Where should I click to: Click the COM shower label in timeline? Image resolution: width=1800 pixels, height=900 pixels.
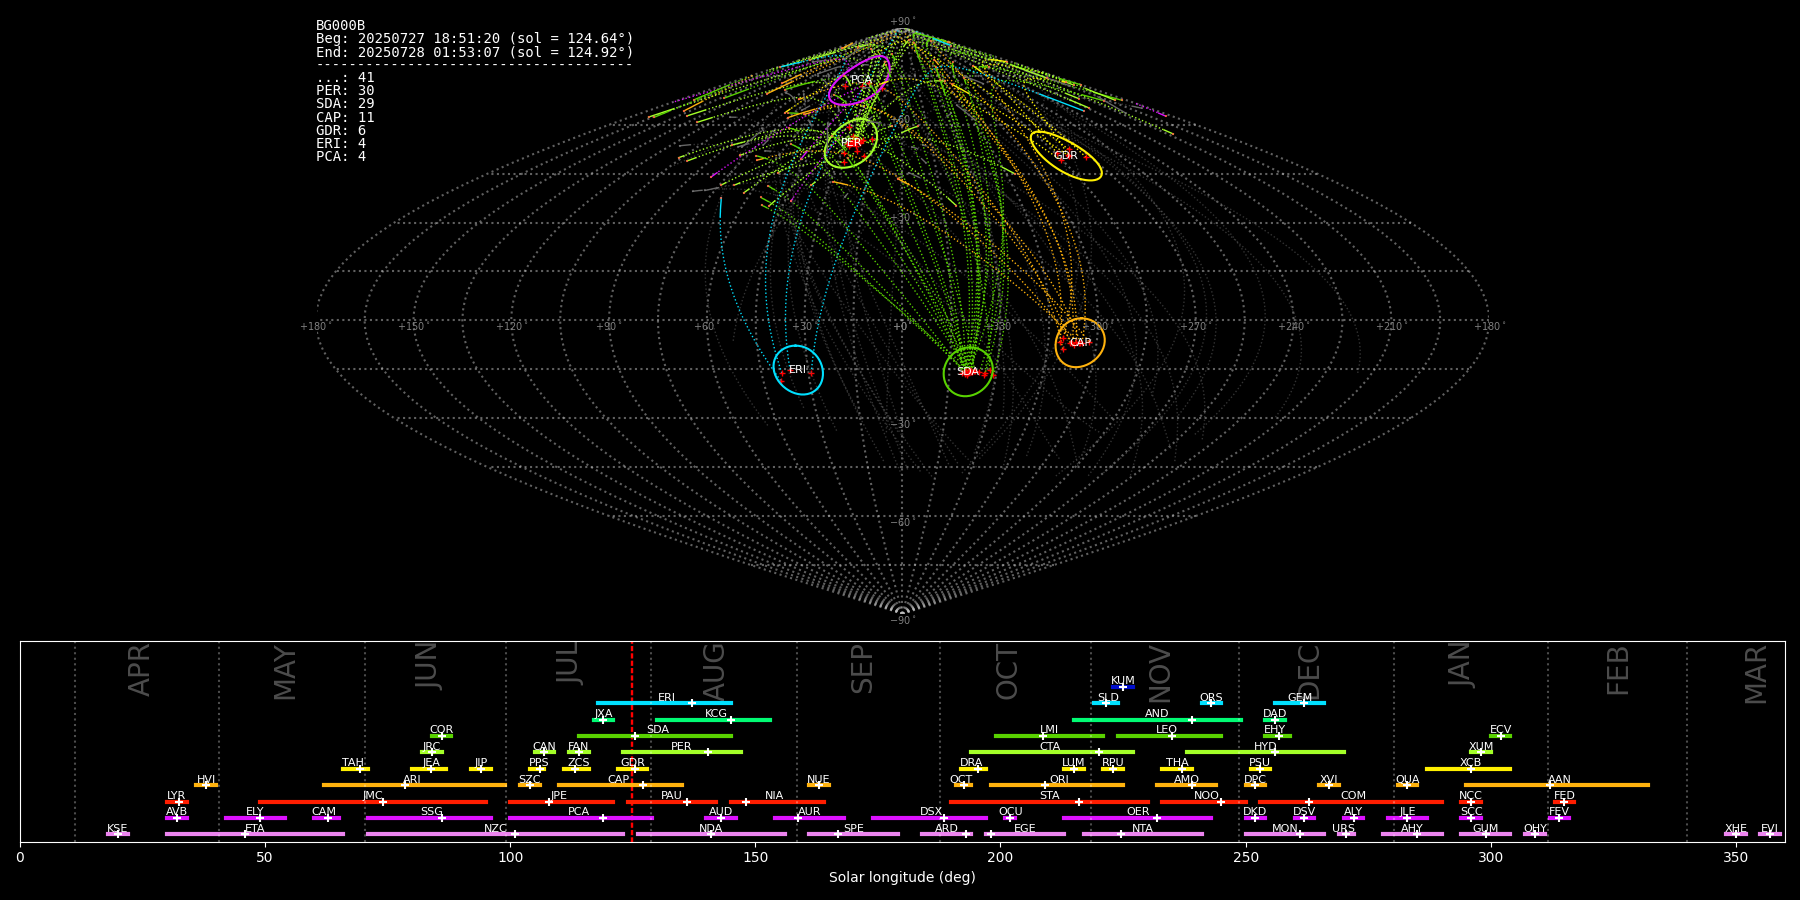coord(1353,796)
